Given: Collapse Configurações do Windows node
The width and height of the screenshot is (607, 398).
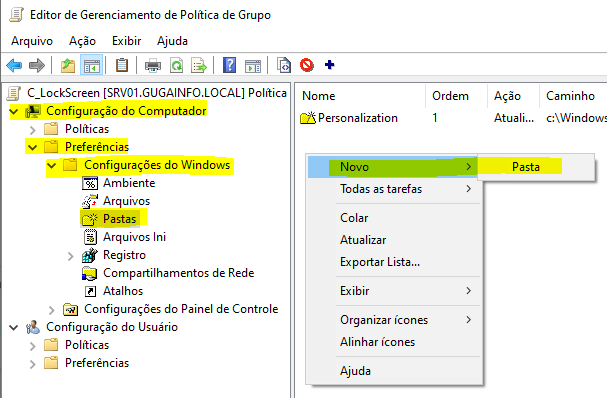Looking at the screenshot, I should 51,165.
